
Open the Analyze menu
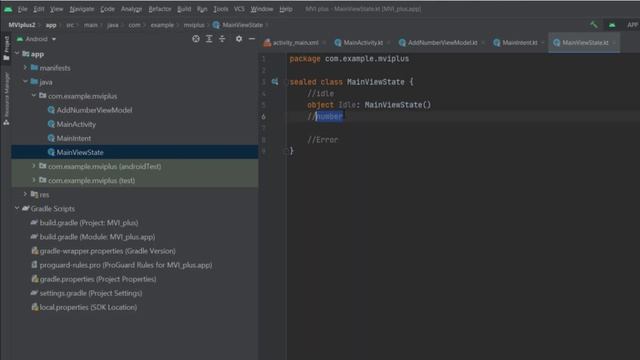pyautogui.click(x=131, y=9)
